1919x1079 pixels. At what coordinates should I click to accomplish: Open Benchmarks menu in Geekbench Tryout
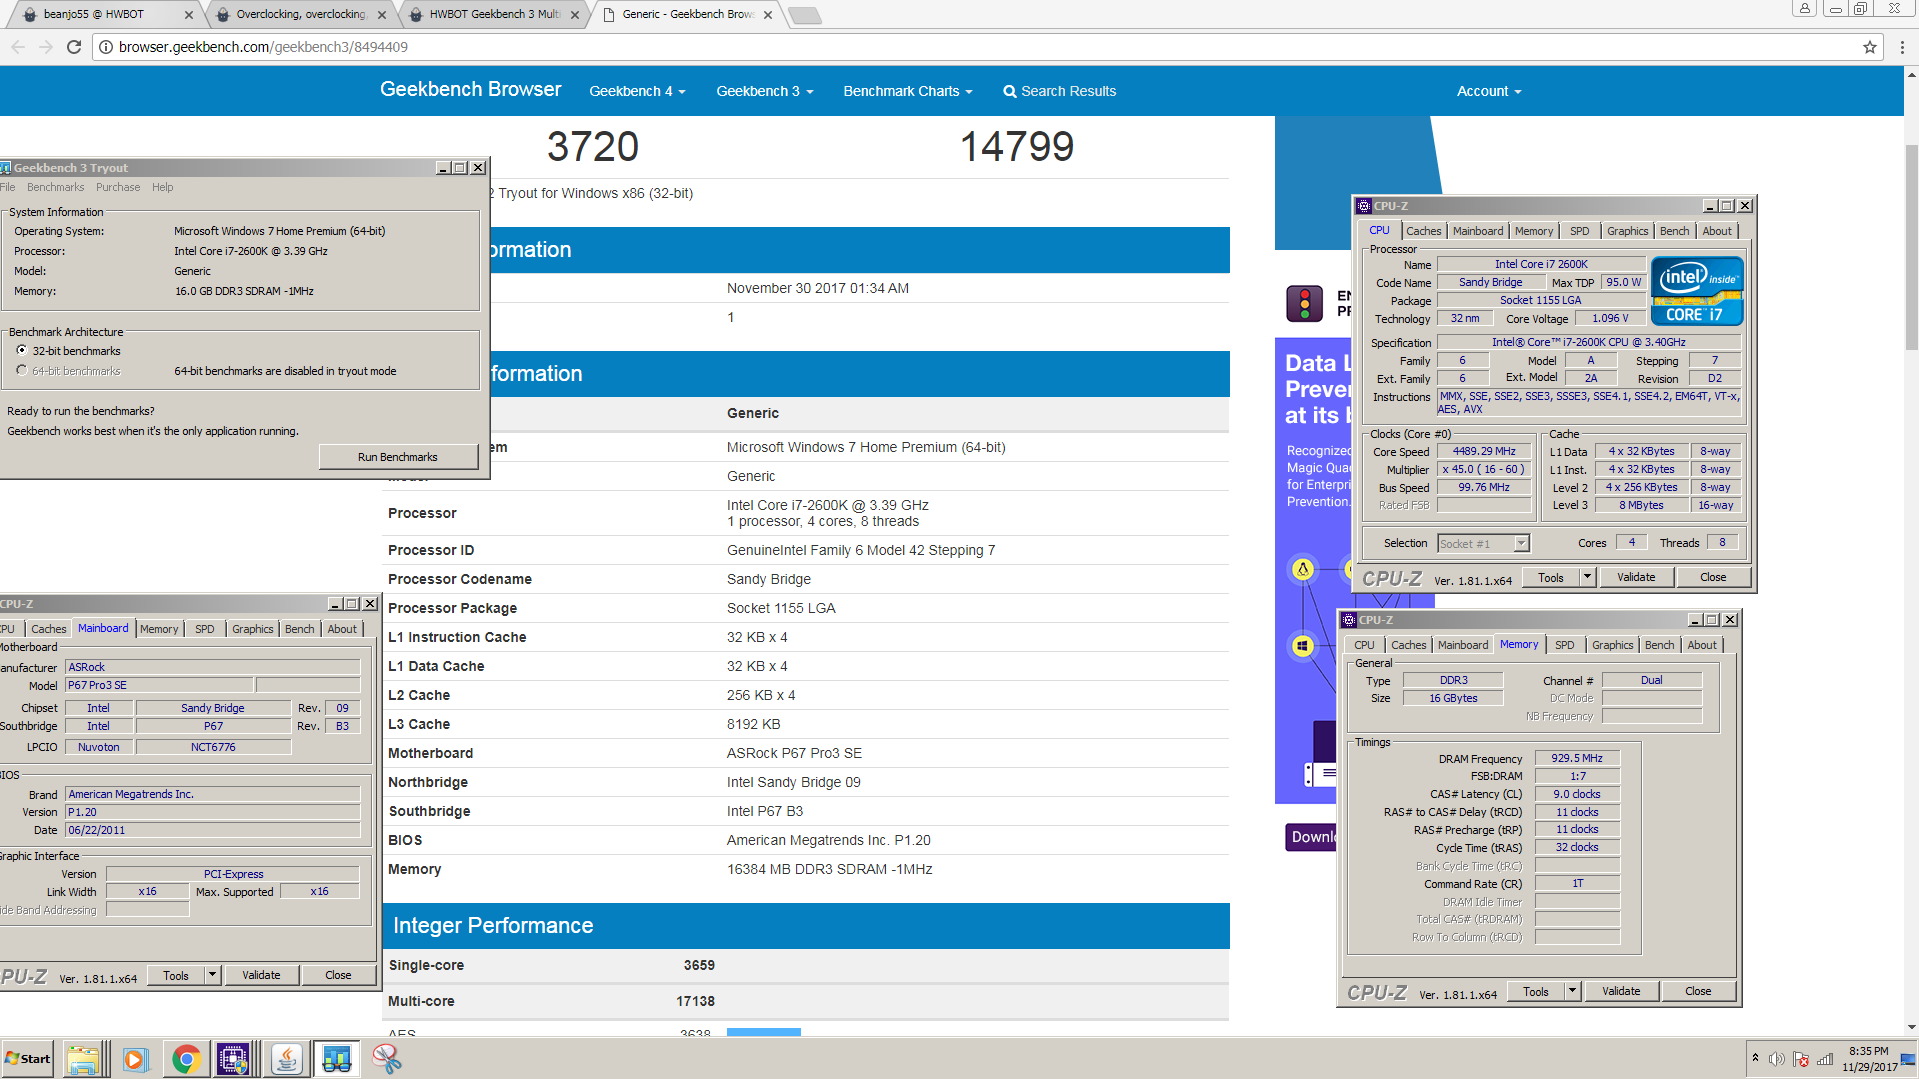55,188
